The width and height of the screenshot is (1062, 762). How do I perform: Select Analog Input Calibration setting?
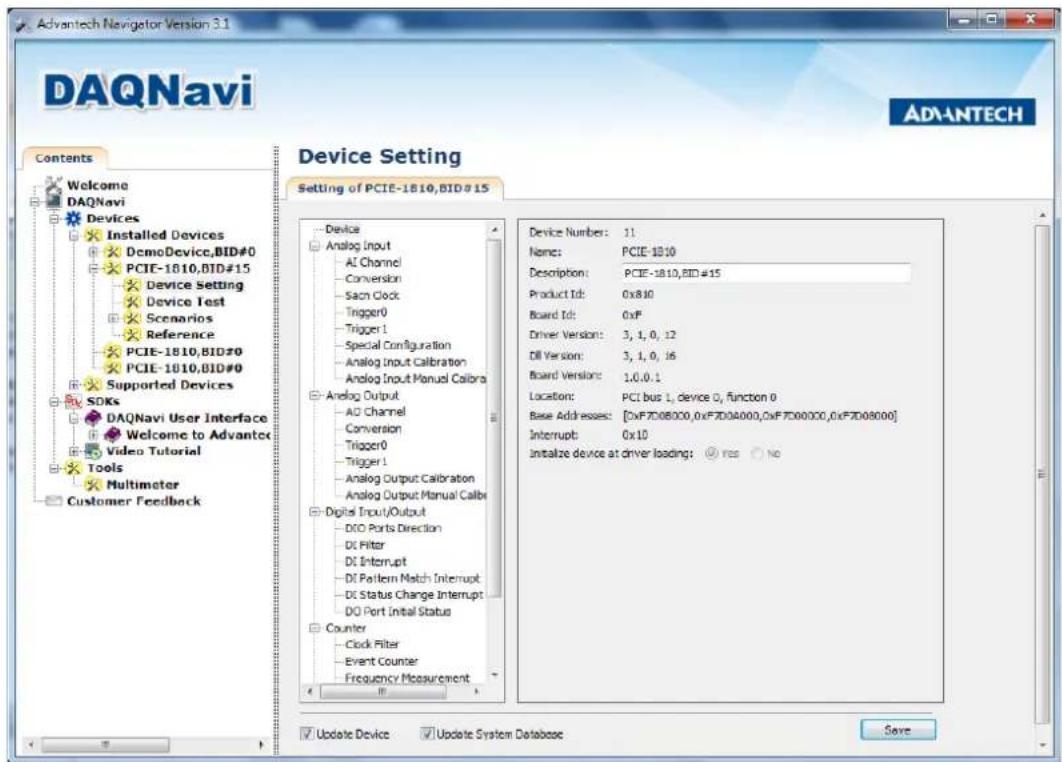pos(406,362)
